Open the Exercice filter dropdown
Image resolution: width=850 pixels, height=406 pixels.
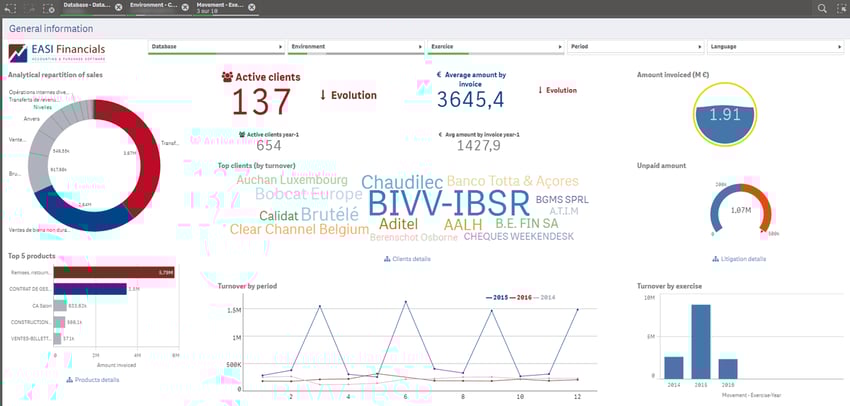click(496, 47)
